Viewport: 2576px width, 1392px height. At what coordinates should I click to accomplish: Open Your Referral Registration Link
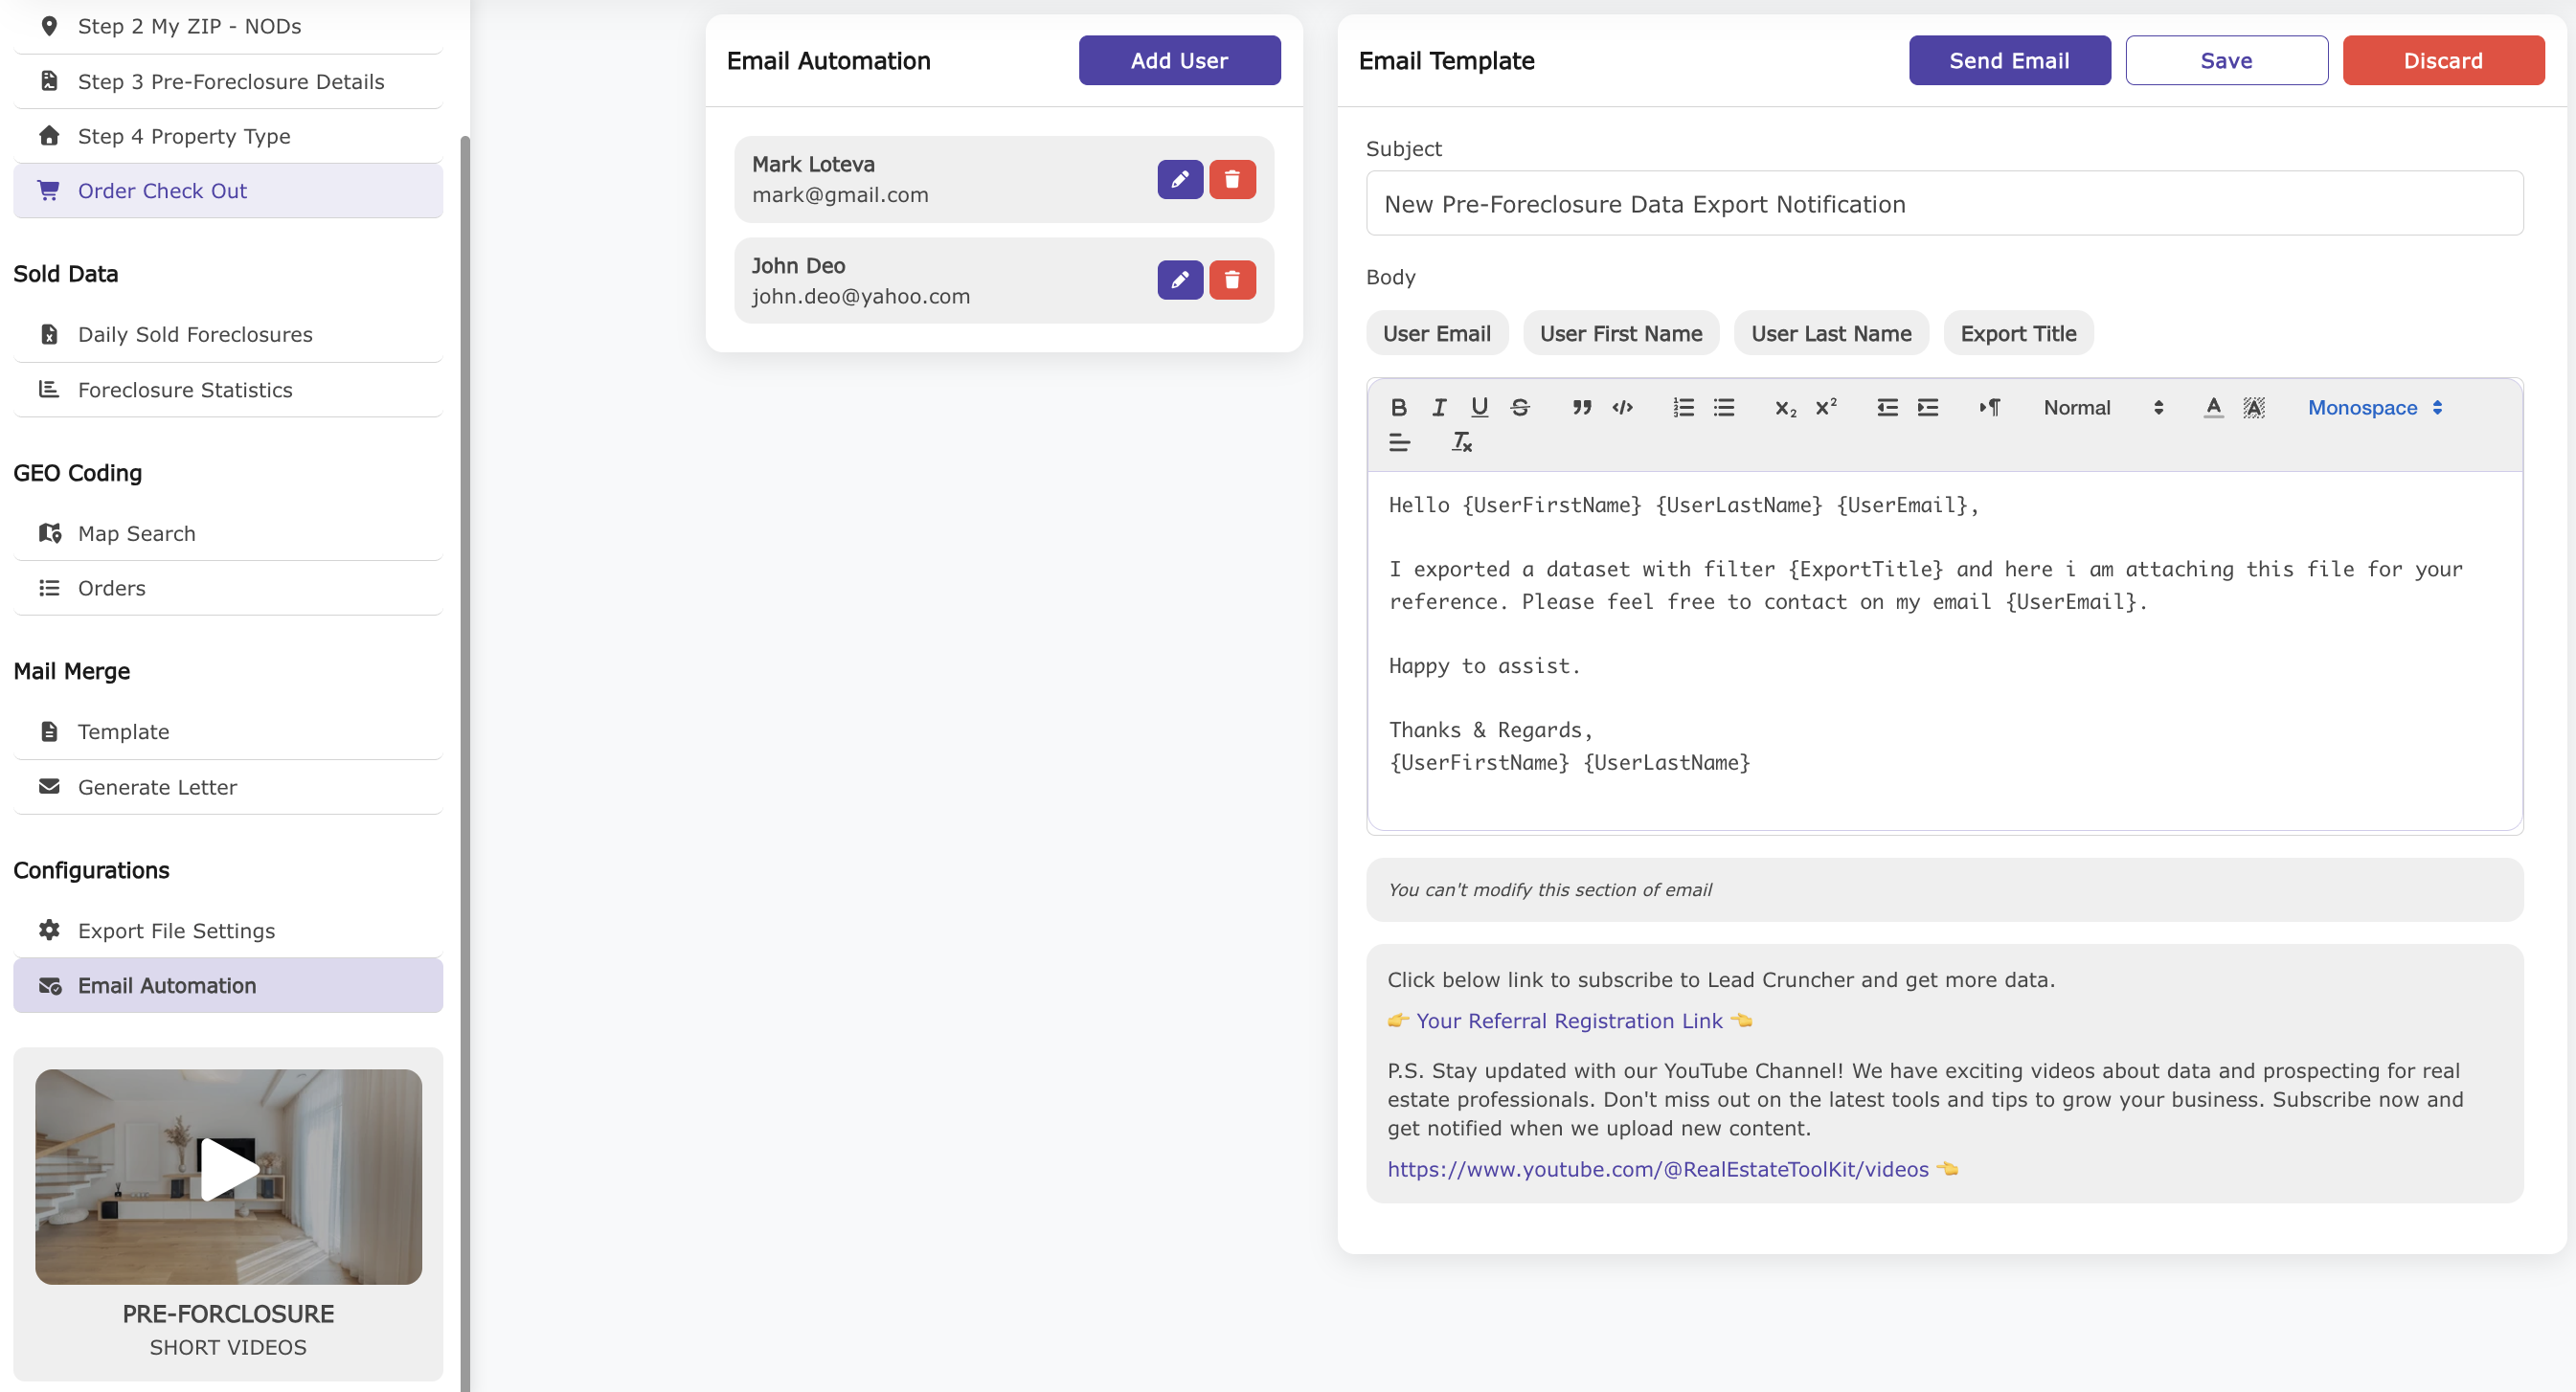click(x=1569, y=1020)
